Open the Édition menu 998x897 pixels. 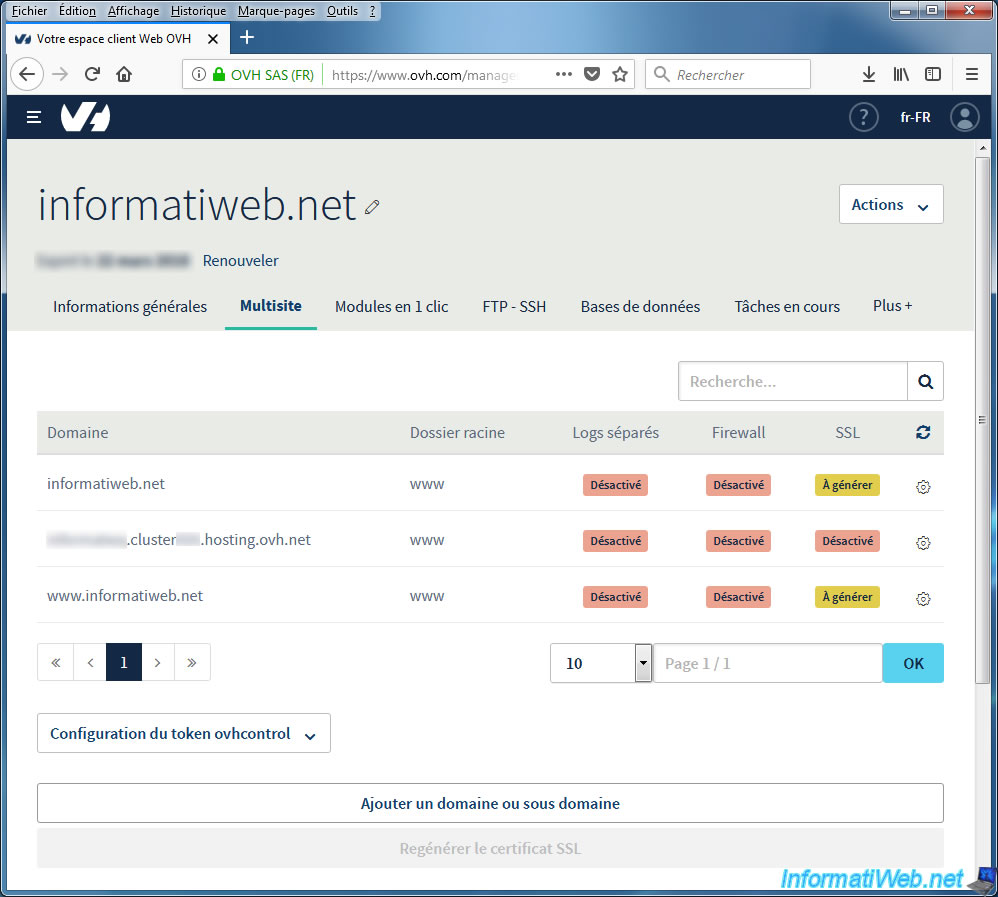(x=77, y=11)
